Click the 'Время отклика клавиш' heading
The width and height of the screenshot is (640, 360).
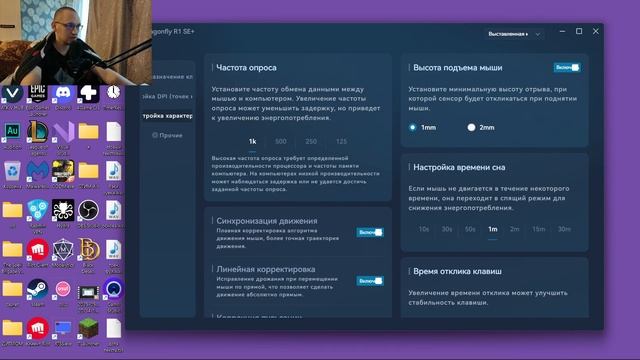pyautogui.click(x=458, y=271)
